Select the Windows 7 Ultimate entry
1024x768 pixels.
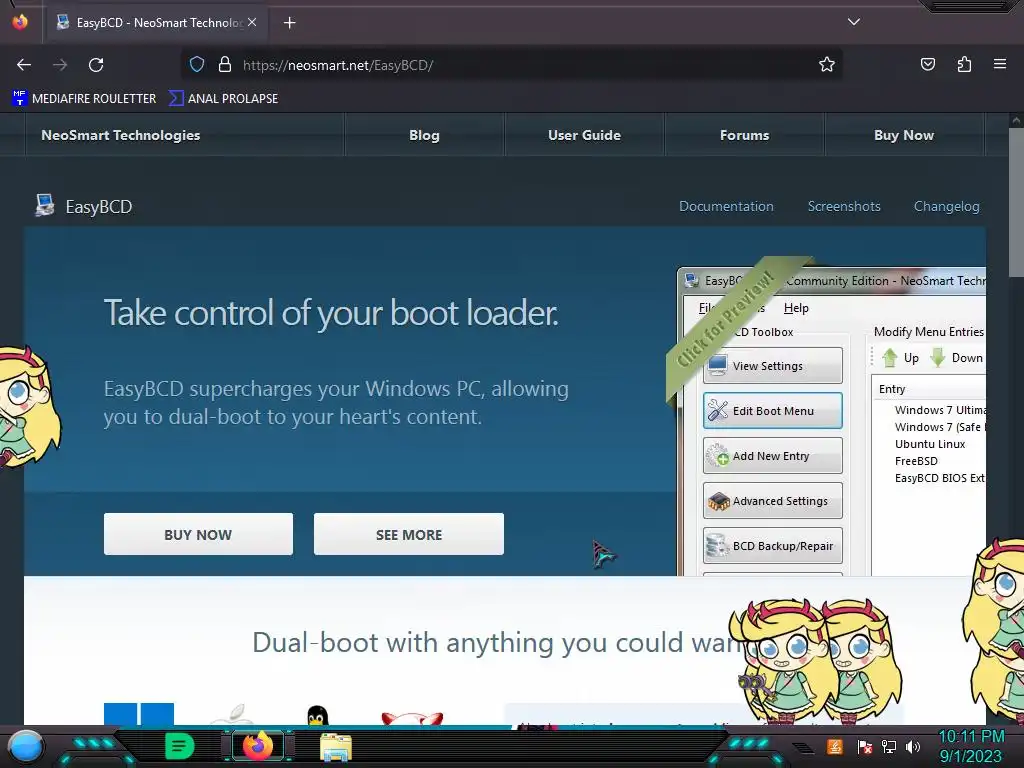[940, 410]
